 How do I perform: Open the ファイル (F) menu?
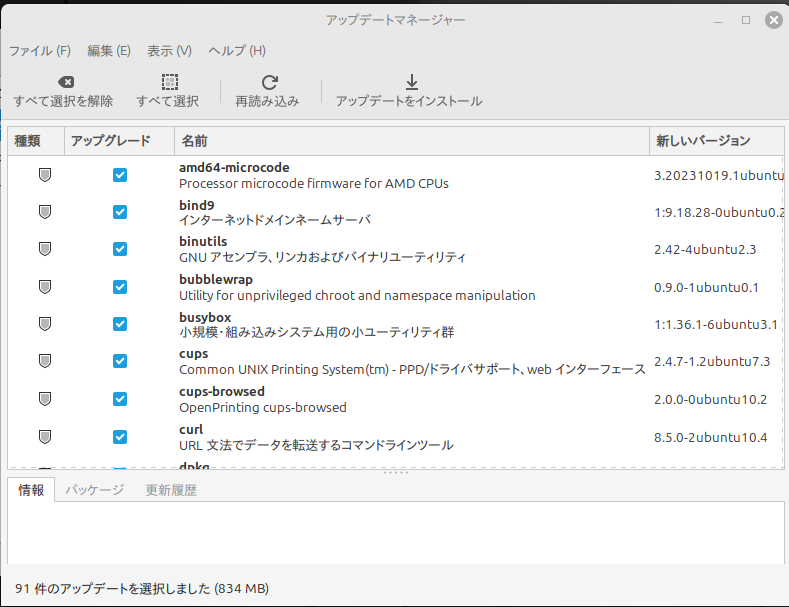[x=40, y=50]
